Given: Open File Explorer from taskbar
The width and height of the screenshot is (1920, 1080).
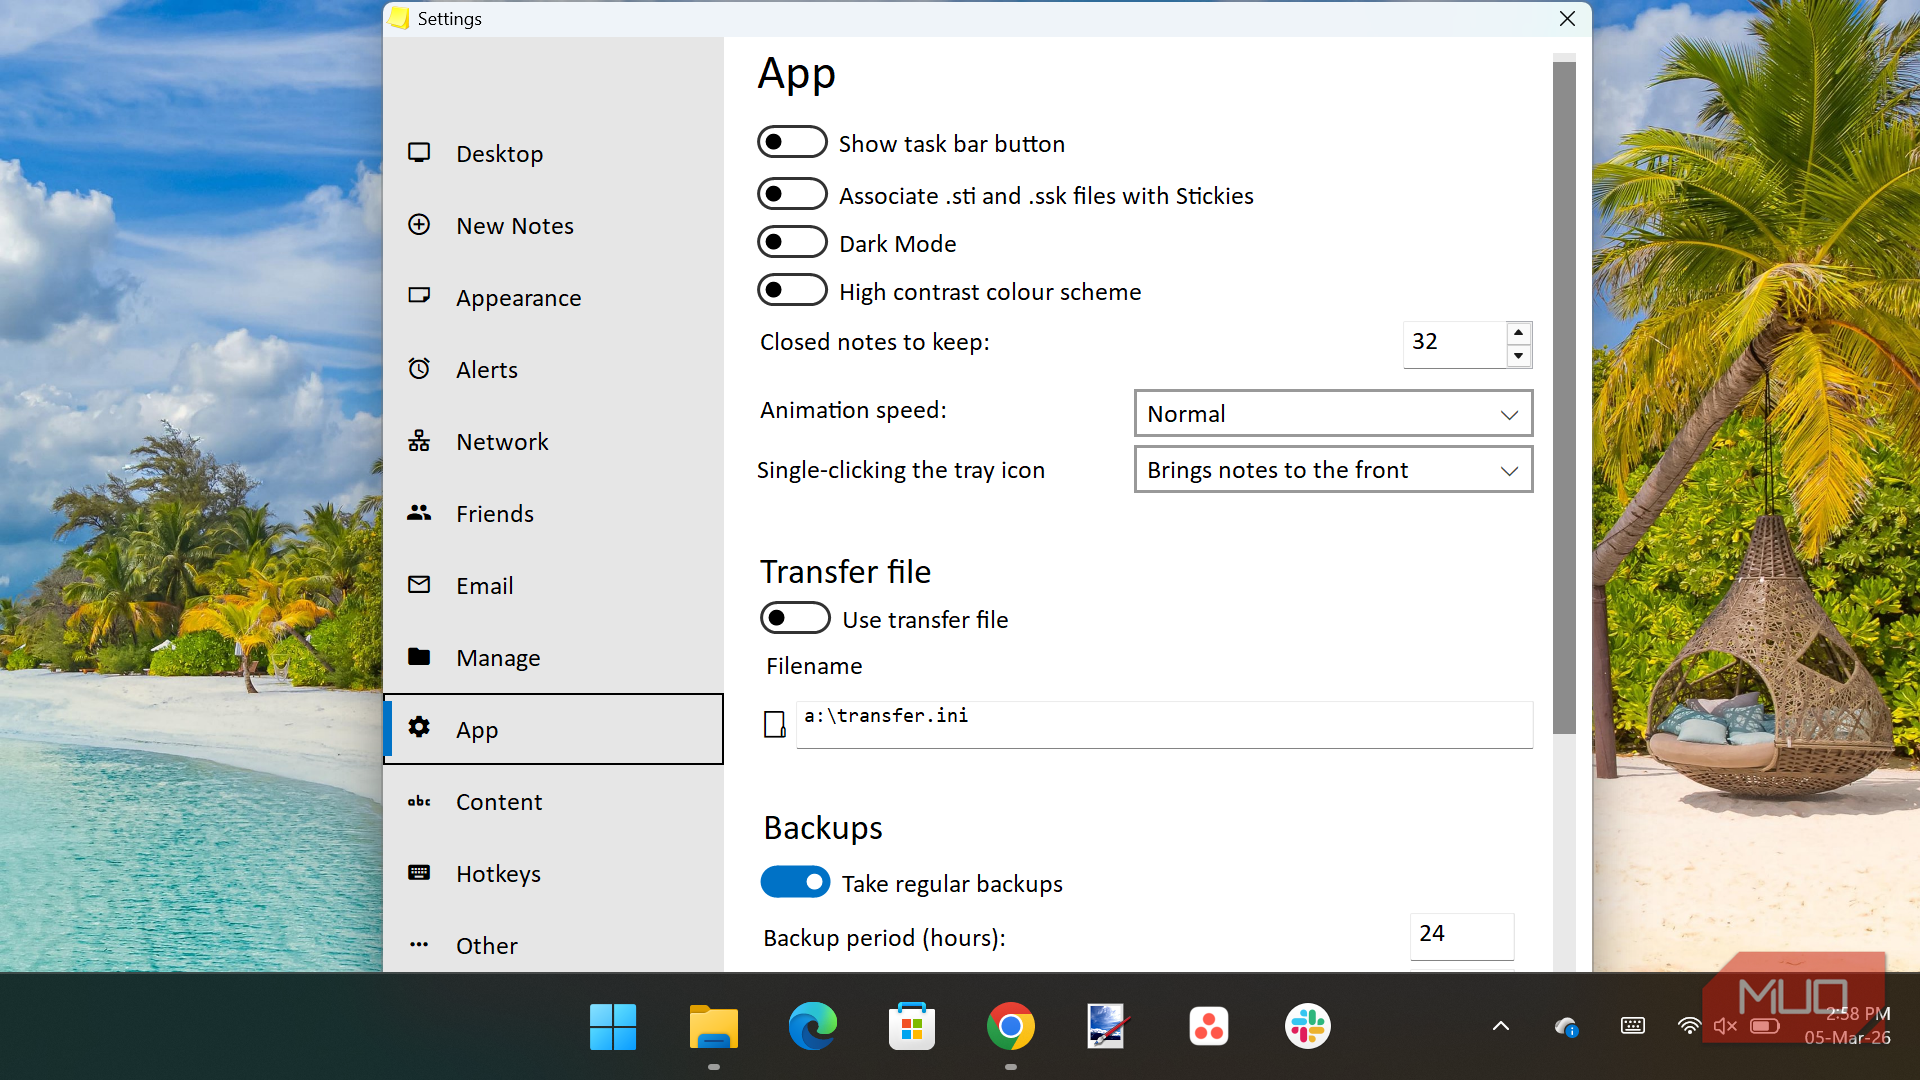Looking at the screenshot, I should [713, 1027].
